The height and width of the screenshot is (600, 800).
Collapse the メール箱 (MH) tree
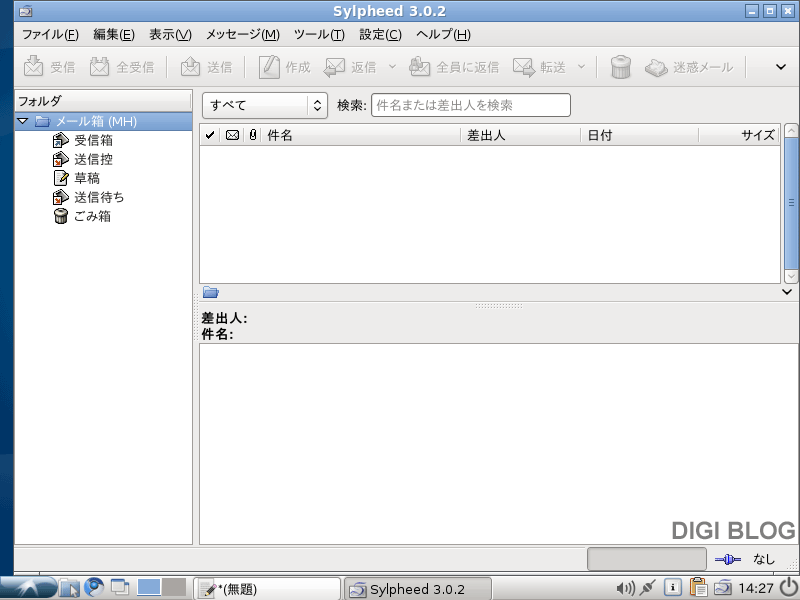click(x=22, y=121)
